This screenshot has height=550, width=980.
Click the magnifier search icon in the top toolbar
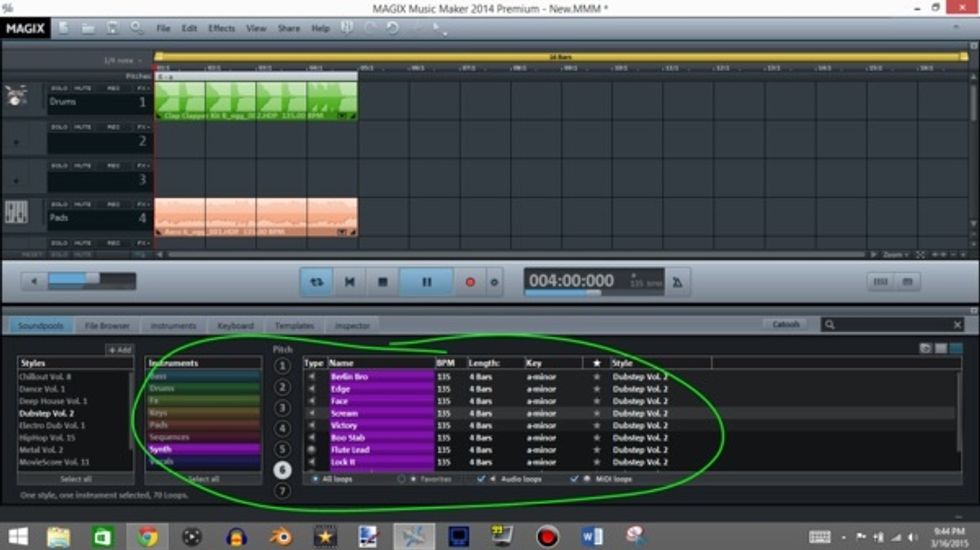click(x=136, y=28)
